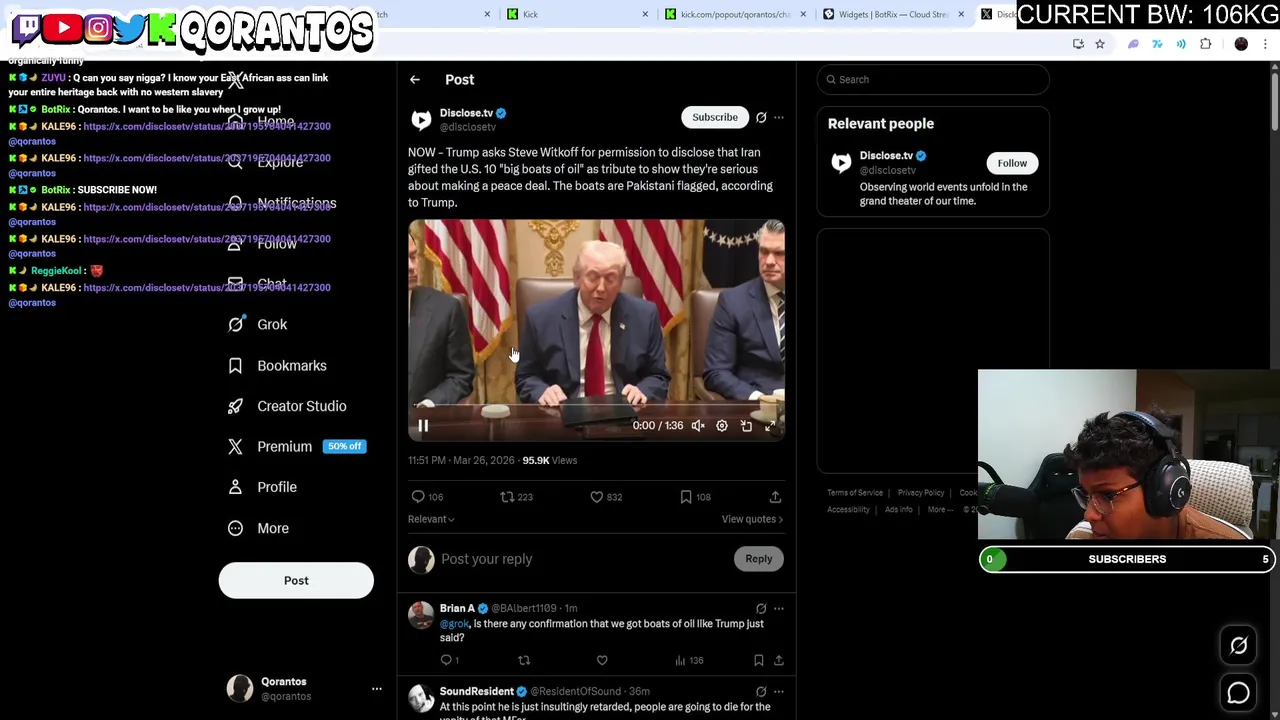Screen dimensions: 1280x720
Task: Open Grok in the sidebar
Action: pos(258,324)
